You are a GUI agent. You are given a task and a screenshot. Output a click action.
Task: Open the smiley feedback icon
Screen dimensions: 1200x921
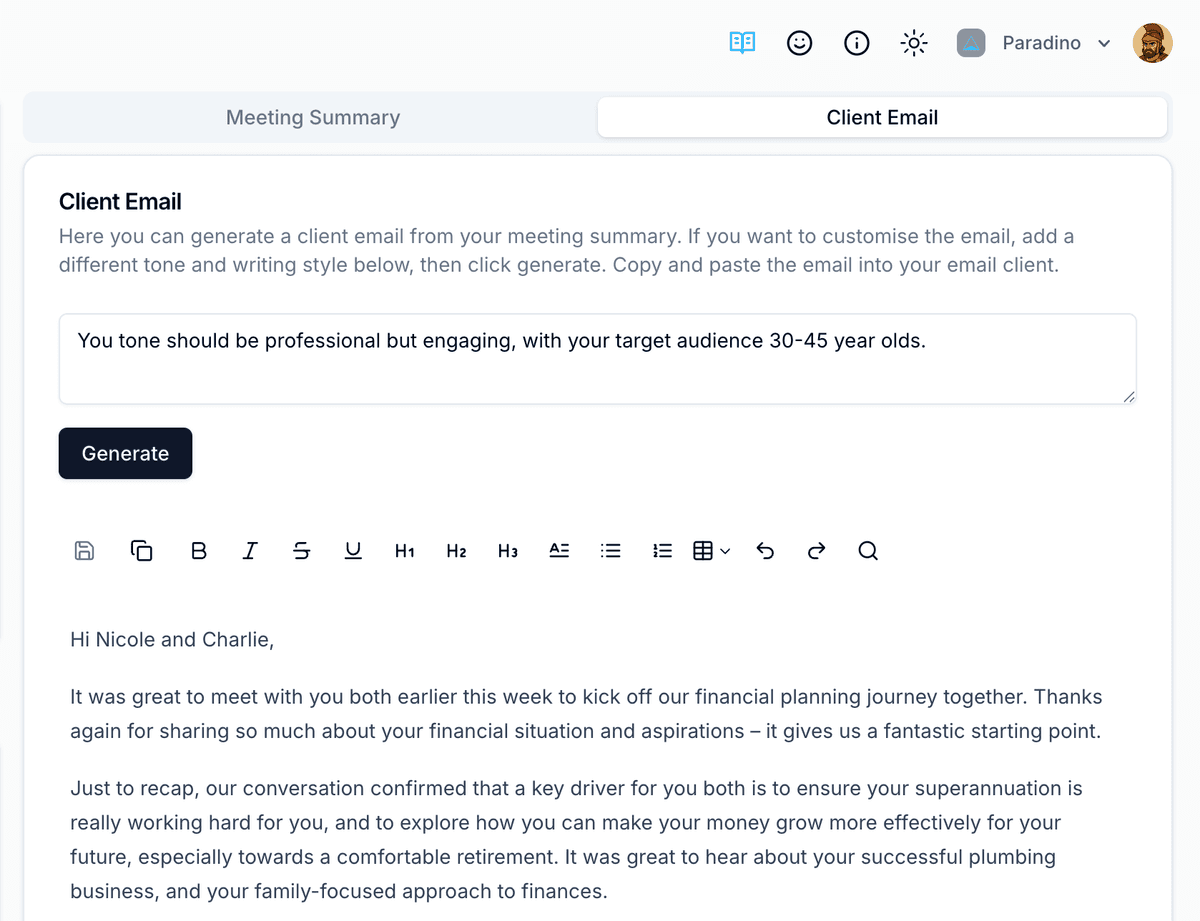[799, 42]
